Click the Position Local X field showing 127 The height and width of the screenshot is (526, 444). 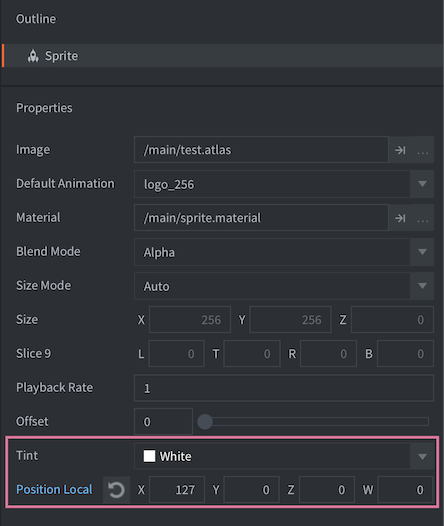pyautogui.click(x=177, y=490)
